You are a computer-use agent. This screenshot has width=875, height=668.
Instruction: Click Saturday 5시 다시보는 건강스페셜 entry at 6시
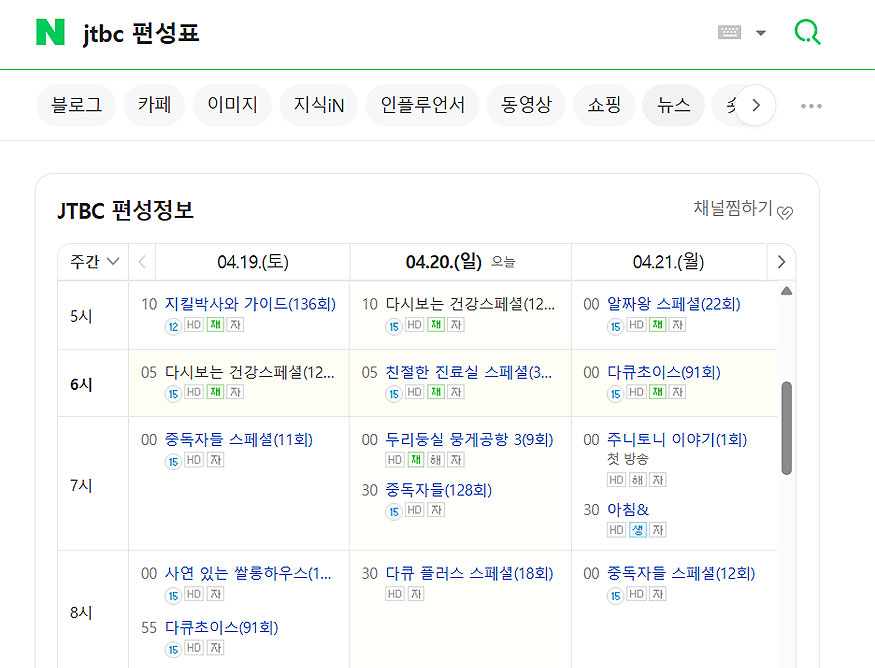249,372
